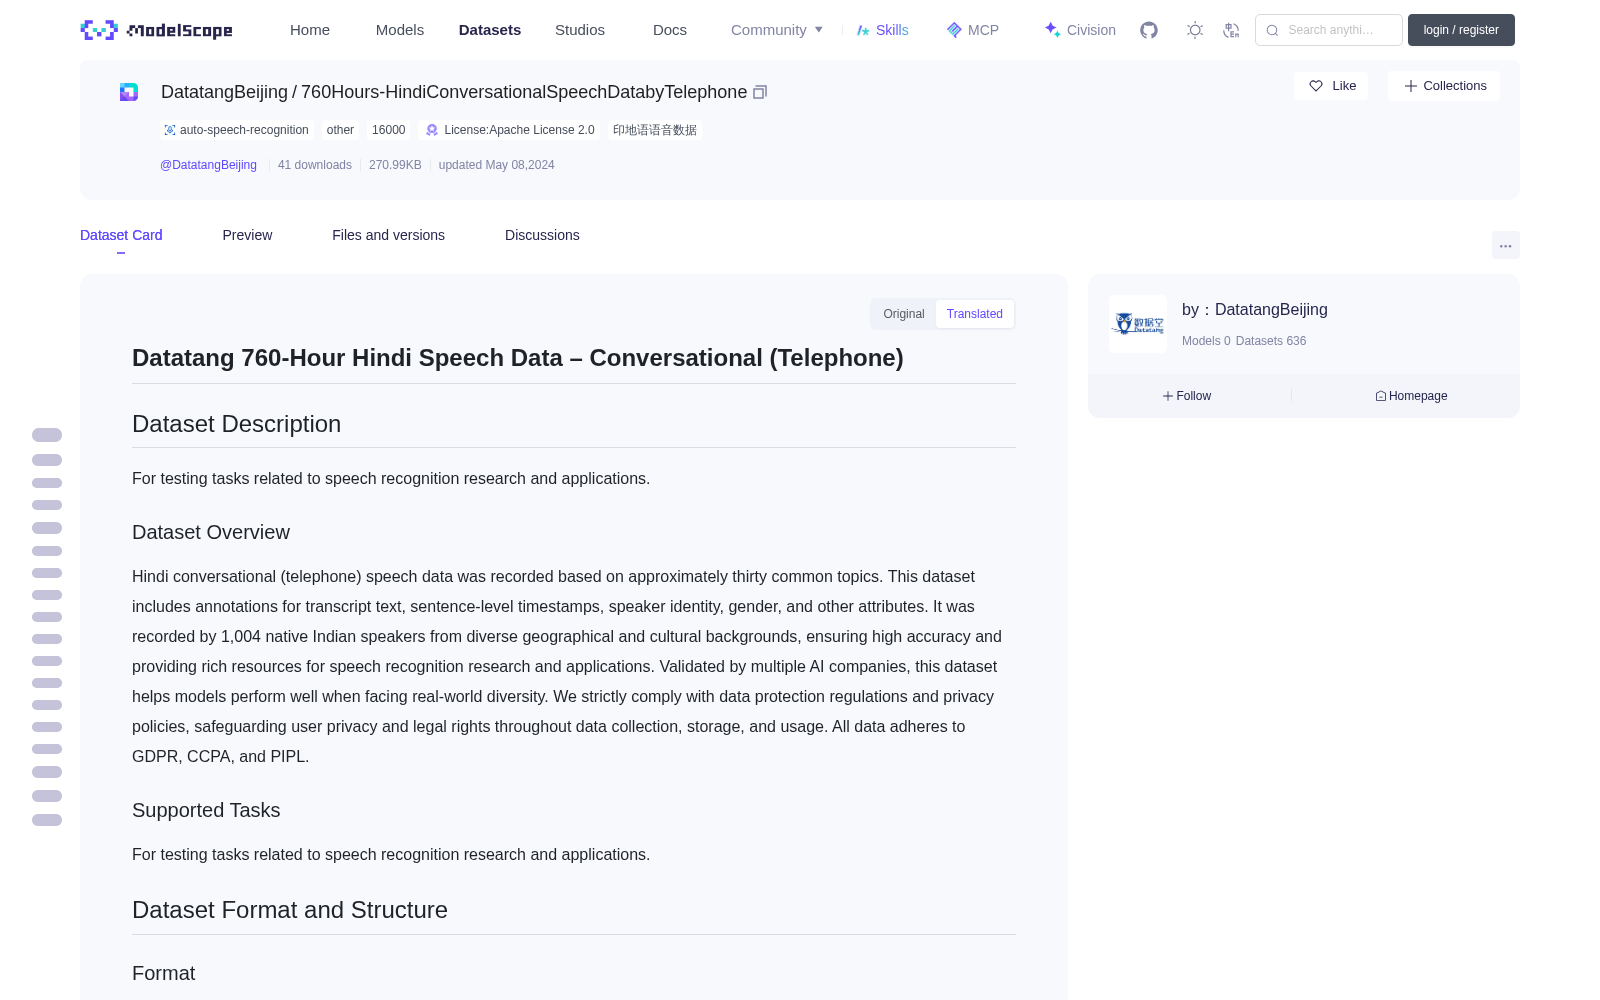Go to Home in the navigation
Viewport: 1600px width, 1000px height.
pyautogui.click(x=310, y=30)
